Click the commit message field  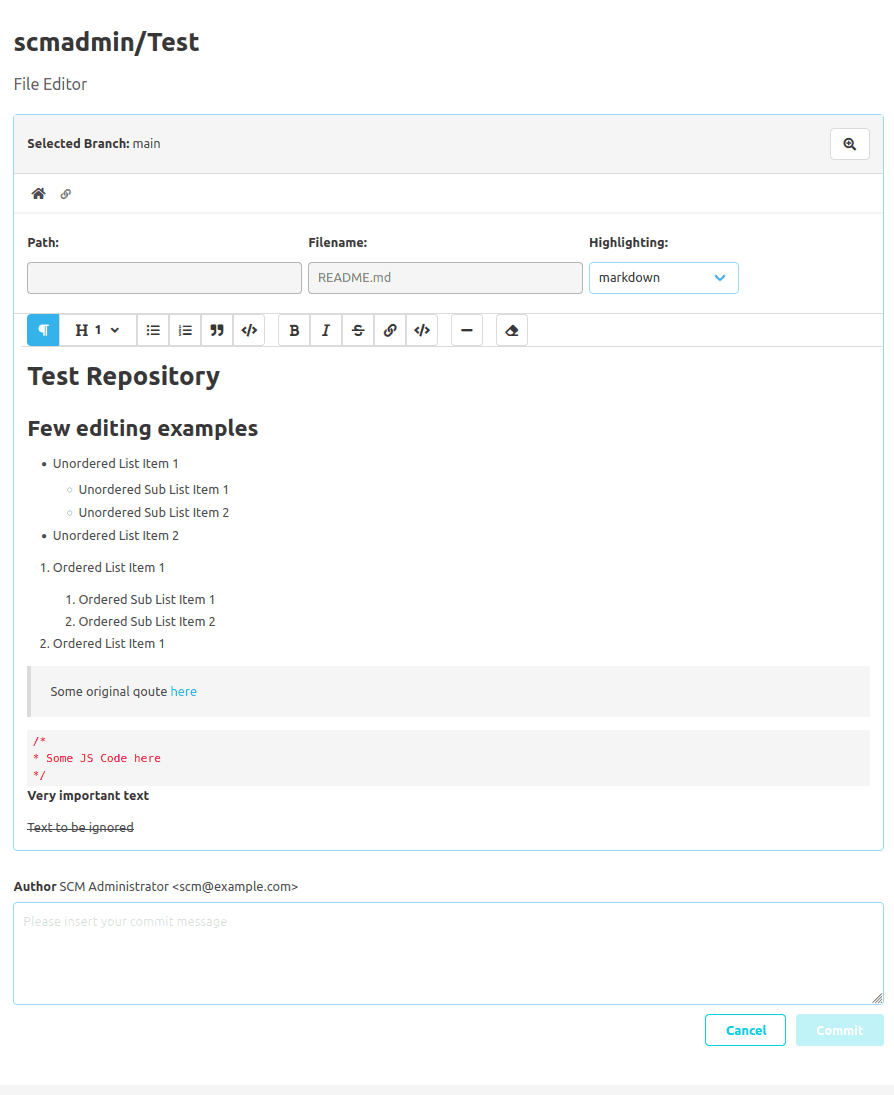447,950
